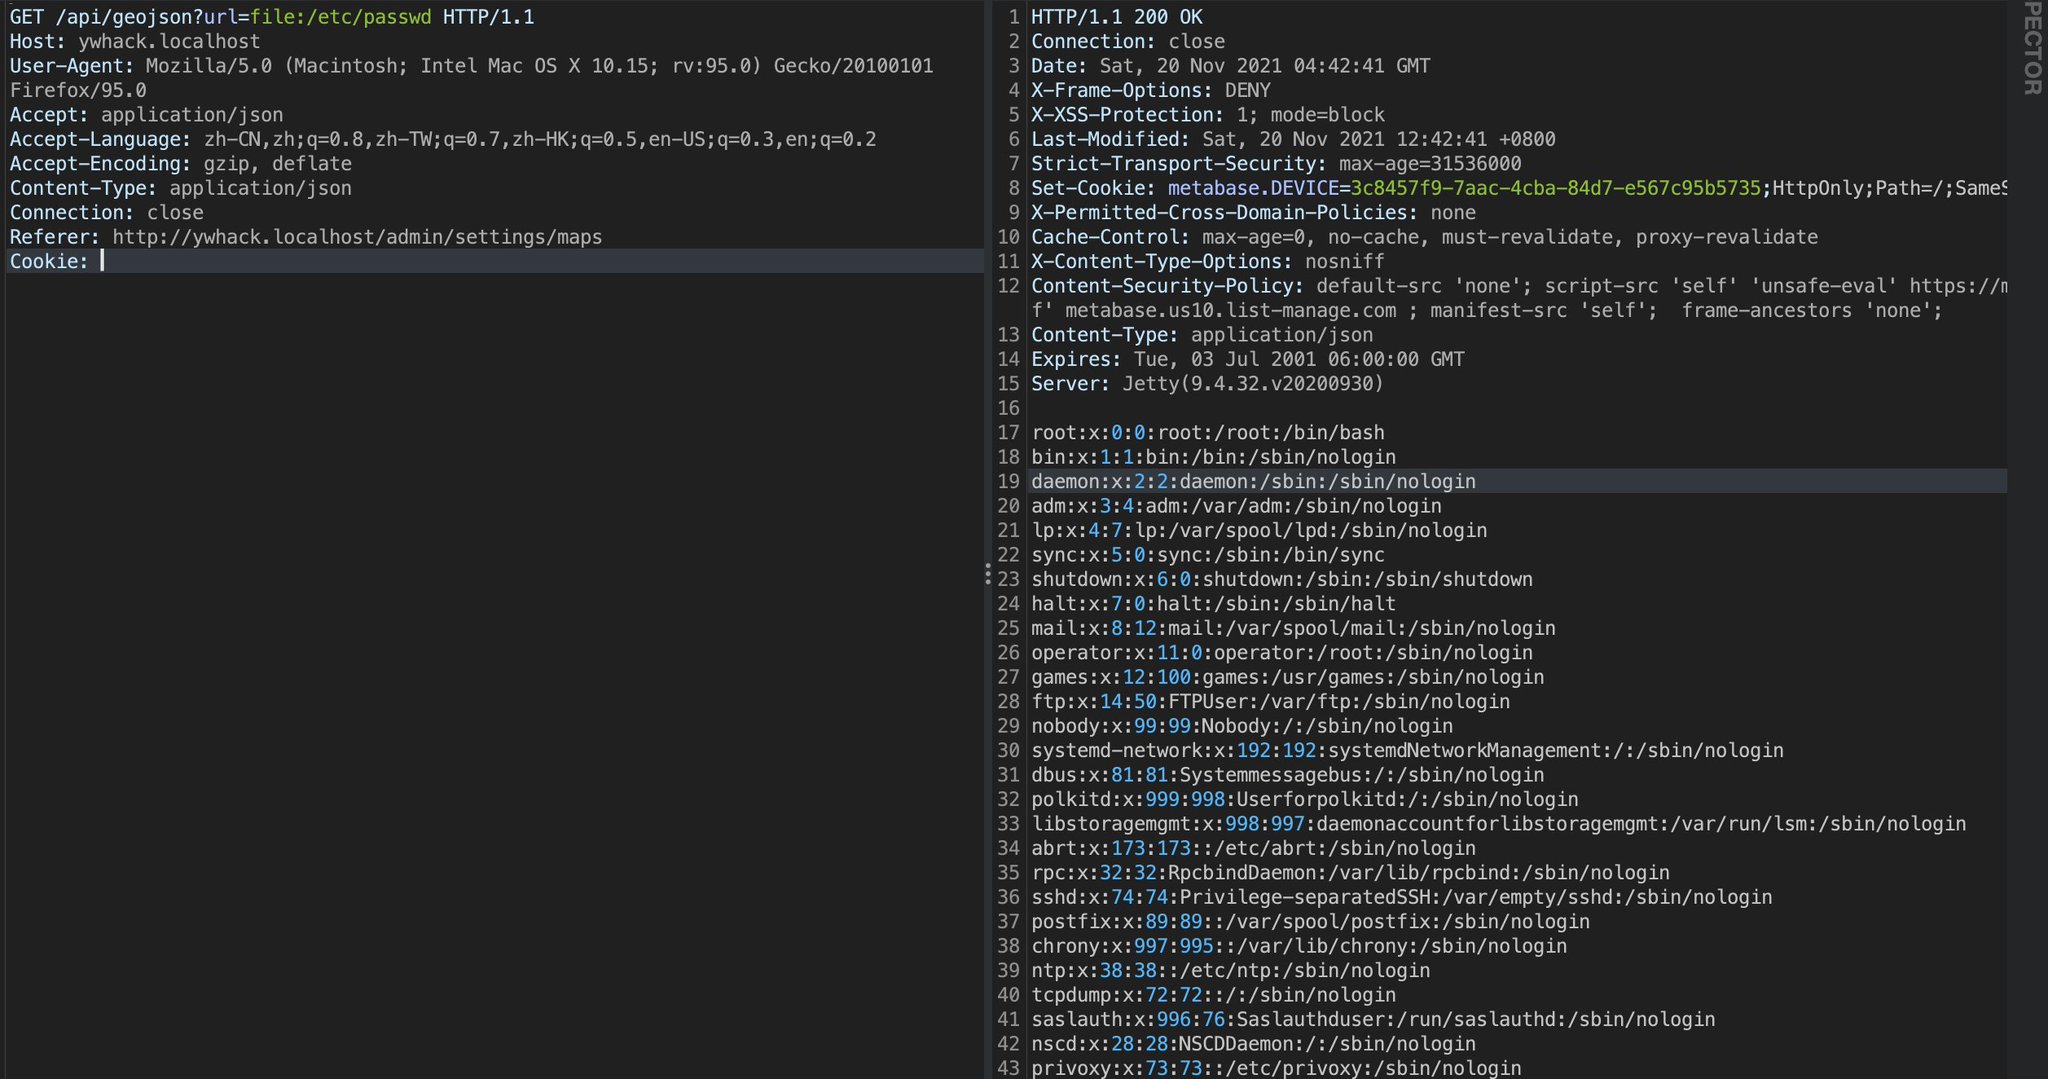Click the User-Agent header line in the request

click(471, 66)
